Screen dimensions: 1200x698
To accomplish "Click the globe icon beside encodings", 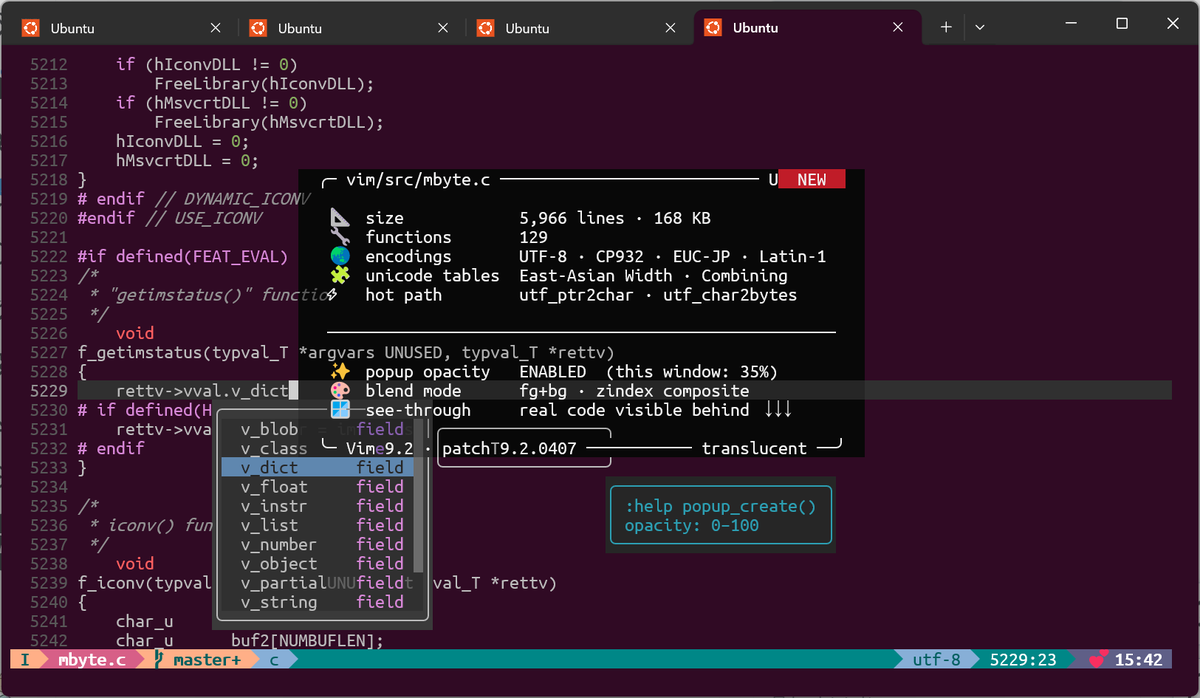I will pos(340,256).
